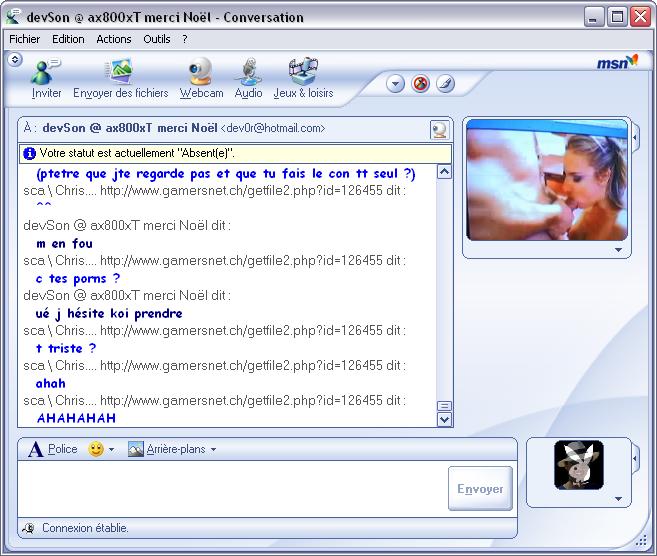Click the uppercase chat message 'AHAHAHAH'
This screenshot has height=556, width=657.
pos(76,418)
